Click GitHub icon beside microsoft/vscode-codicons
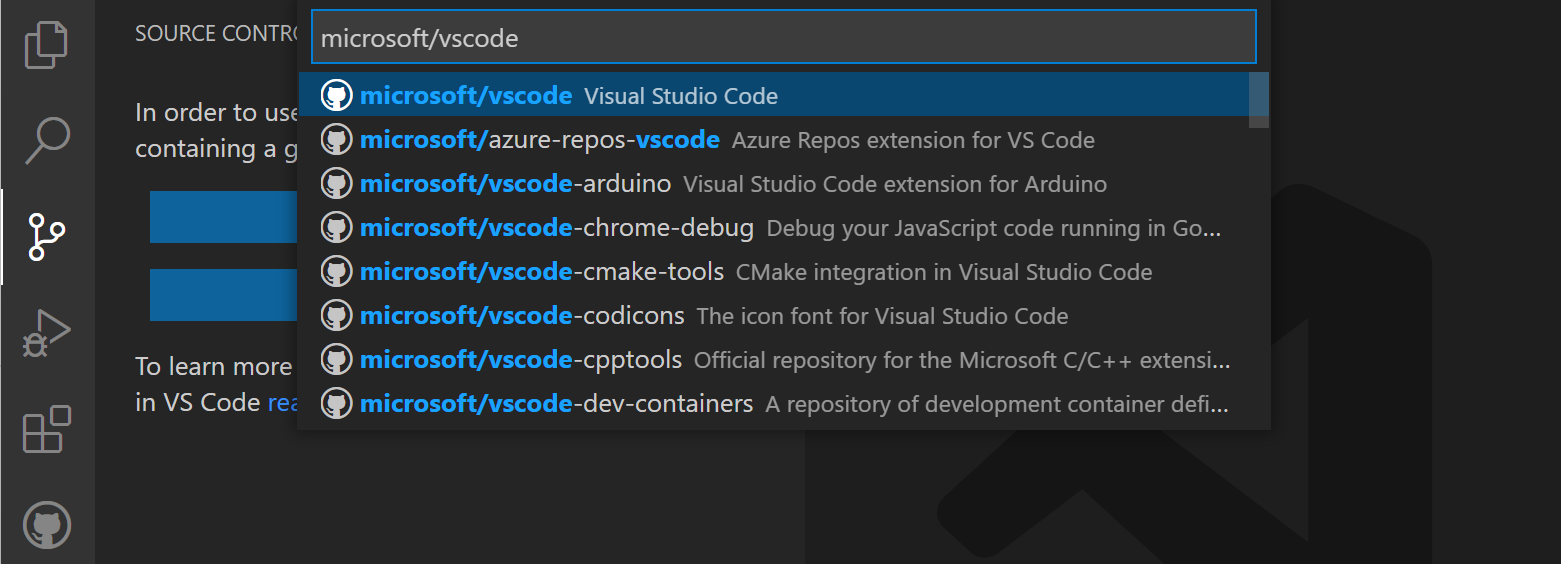Viewport: 1561px width, 564px height. pos(336,316)
